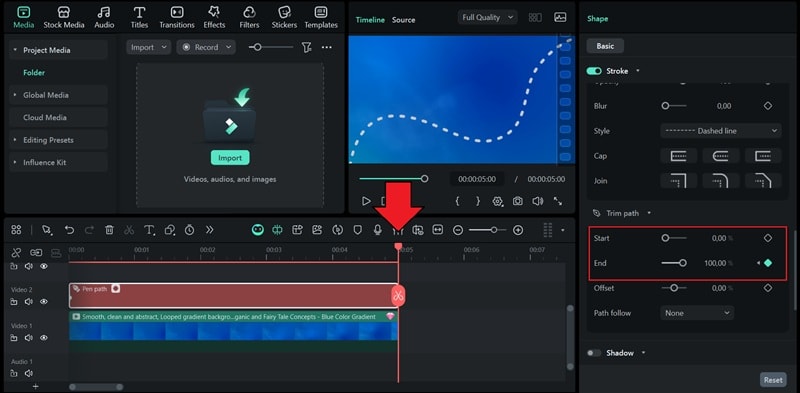Click the preview scopes image icon

click(x=560, y=17)
